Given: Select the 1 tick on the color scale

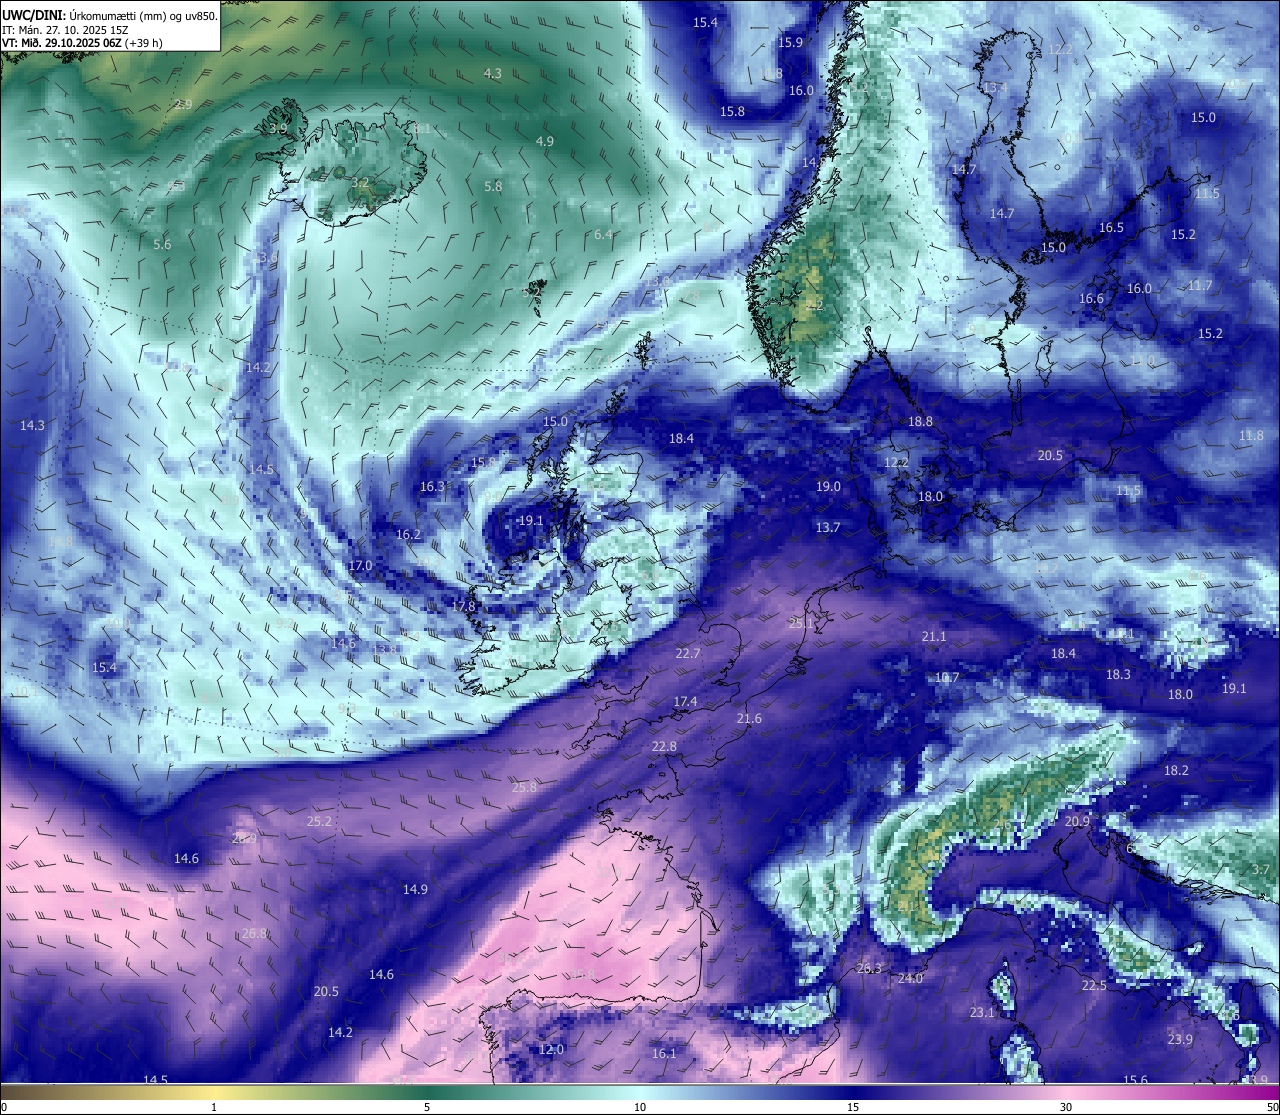Looking at the screenshot, I should 214,1107.
